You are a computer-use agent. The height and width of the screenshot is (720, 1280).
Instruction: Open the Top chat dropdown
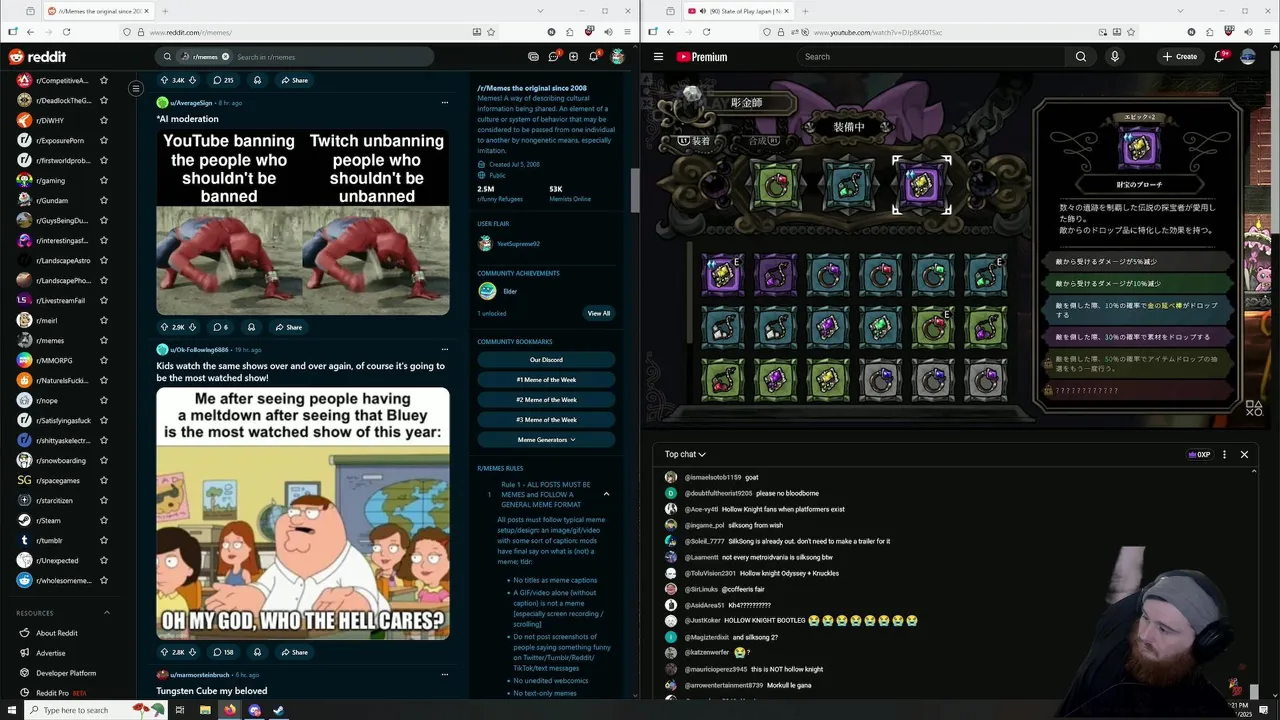click(x=685, y=454)
